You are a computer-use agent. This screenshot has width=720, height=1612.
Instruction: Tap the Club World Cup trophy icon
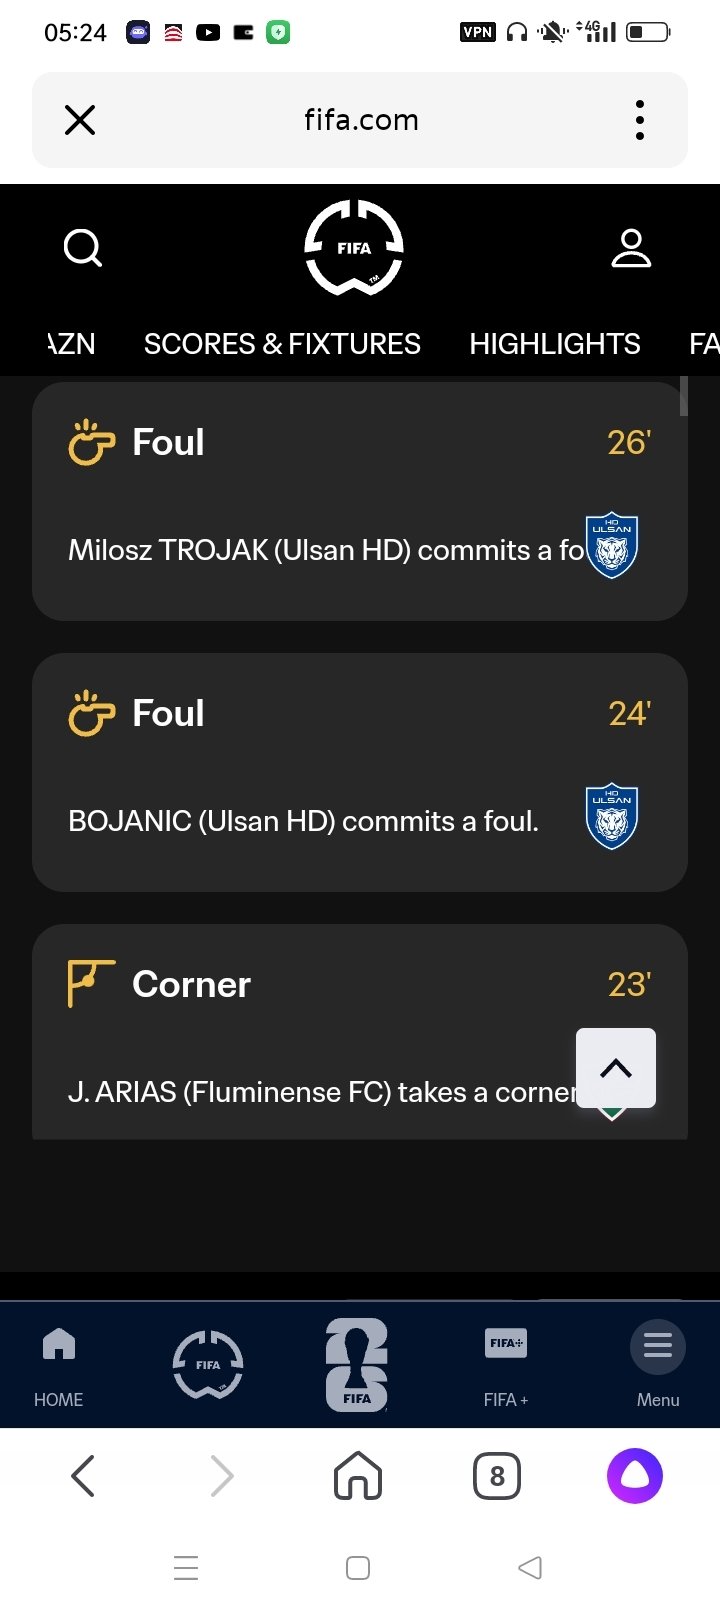point(357,1364)
